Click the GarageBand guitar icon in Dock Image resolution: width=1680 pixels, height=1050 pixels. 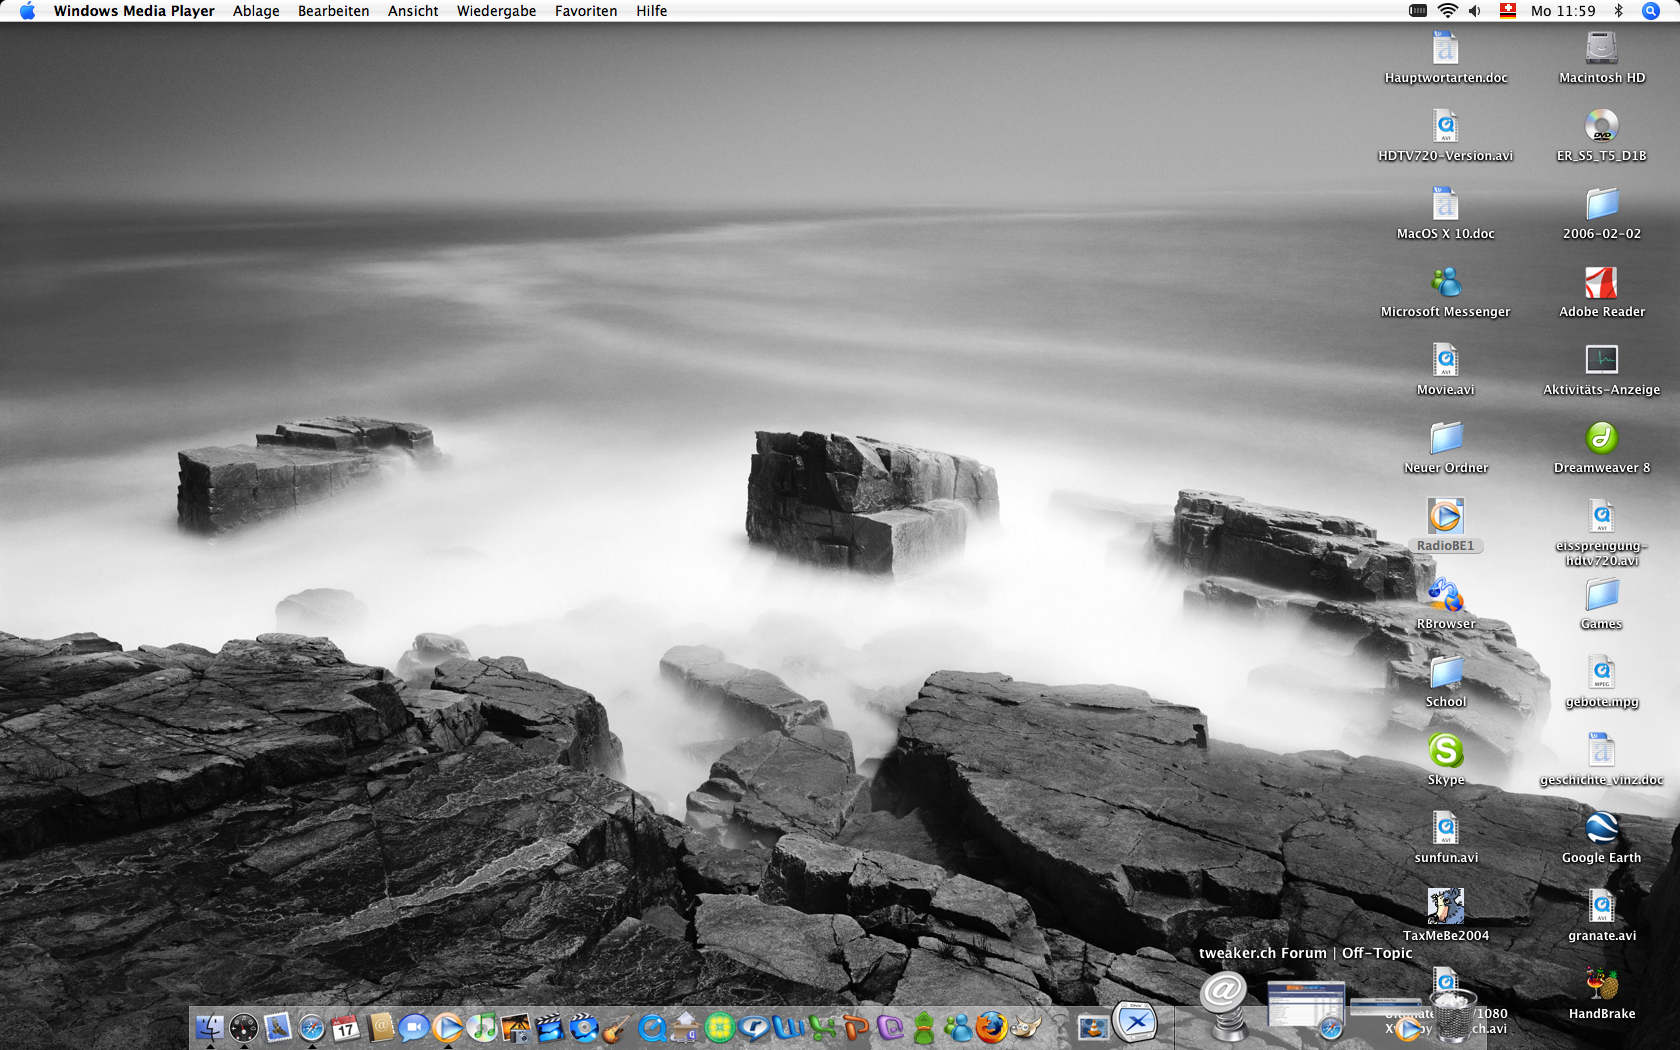616,1027
